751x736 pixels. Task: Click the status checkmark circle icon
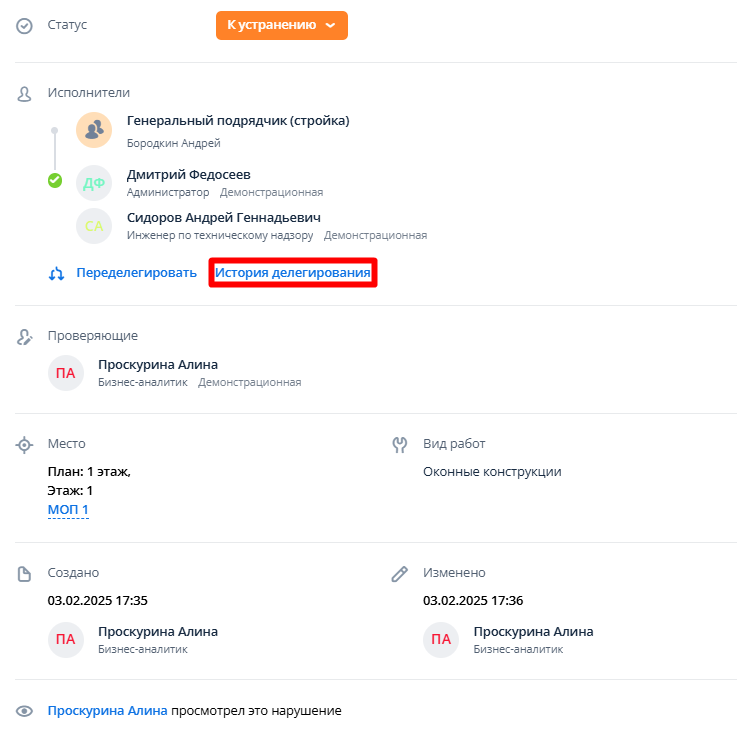click(x=25, y=26)
